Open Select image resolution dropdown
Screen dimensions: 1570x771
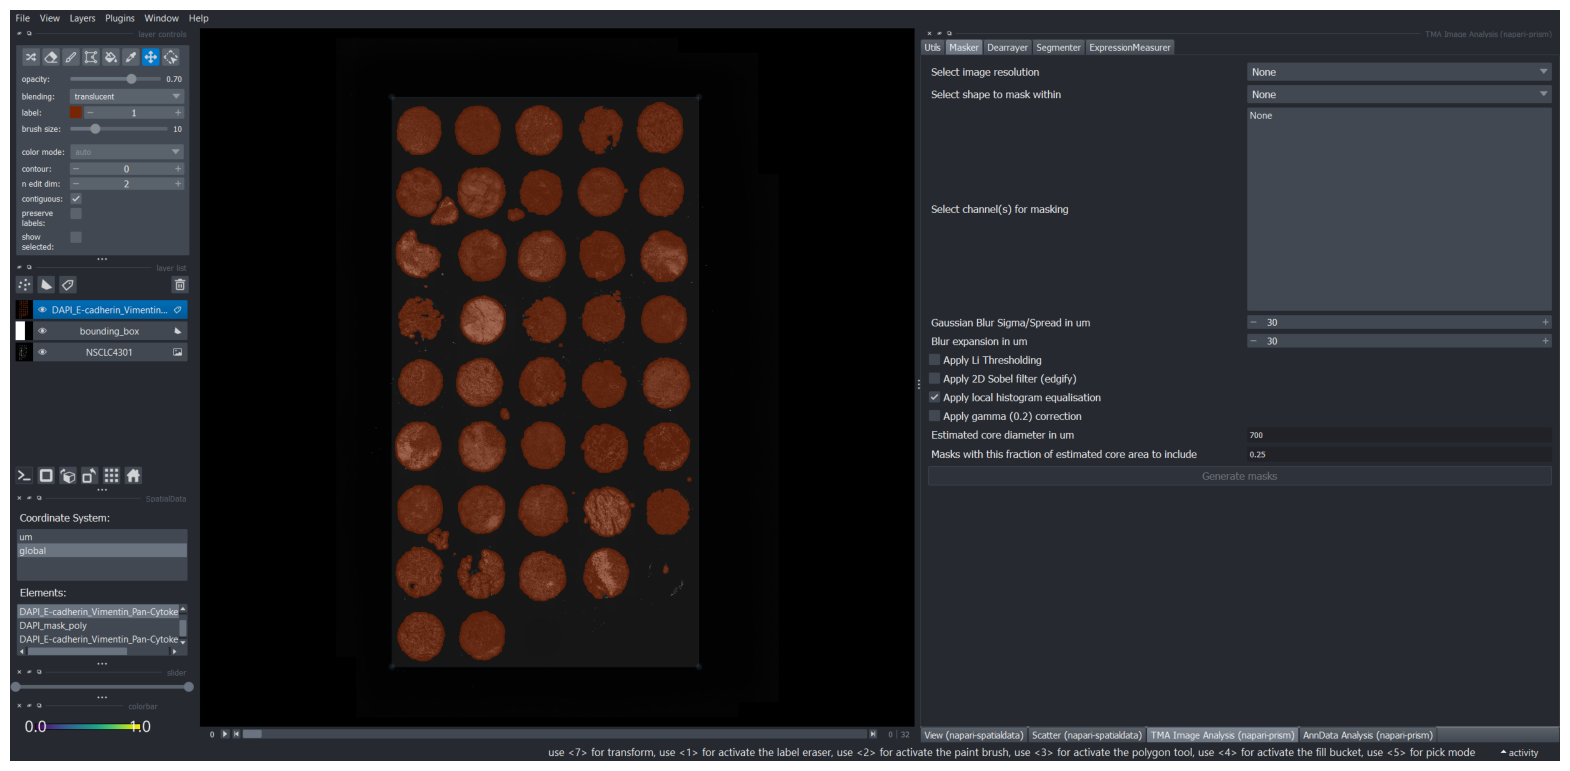coord(1399,72)
